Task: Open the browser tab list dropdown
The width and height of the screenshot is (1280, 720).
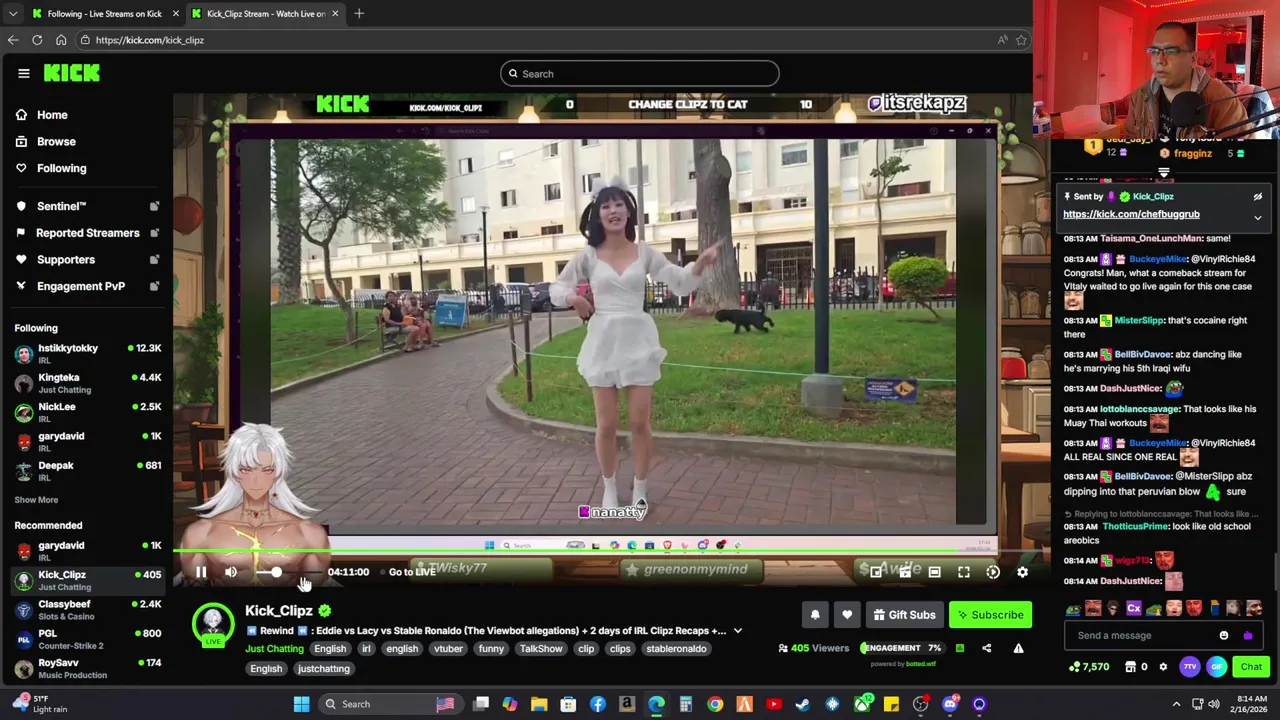Action: click(12, 14)
